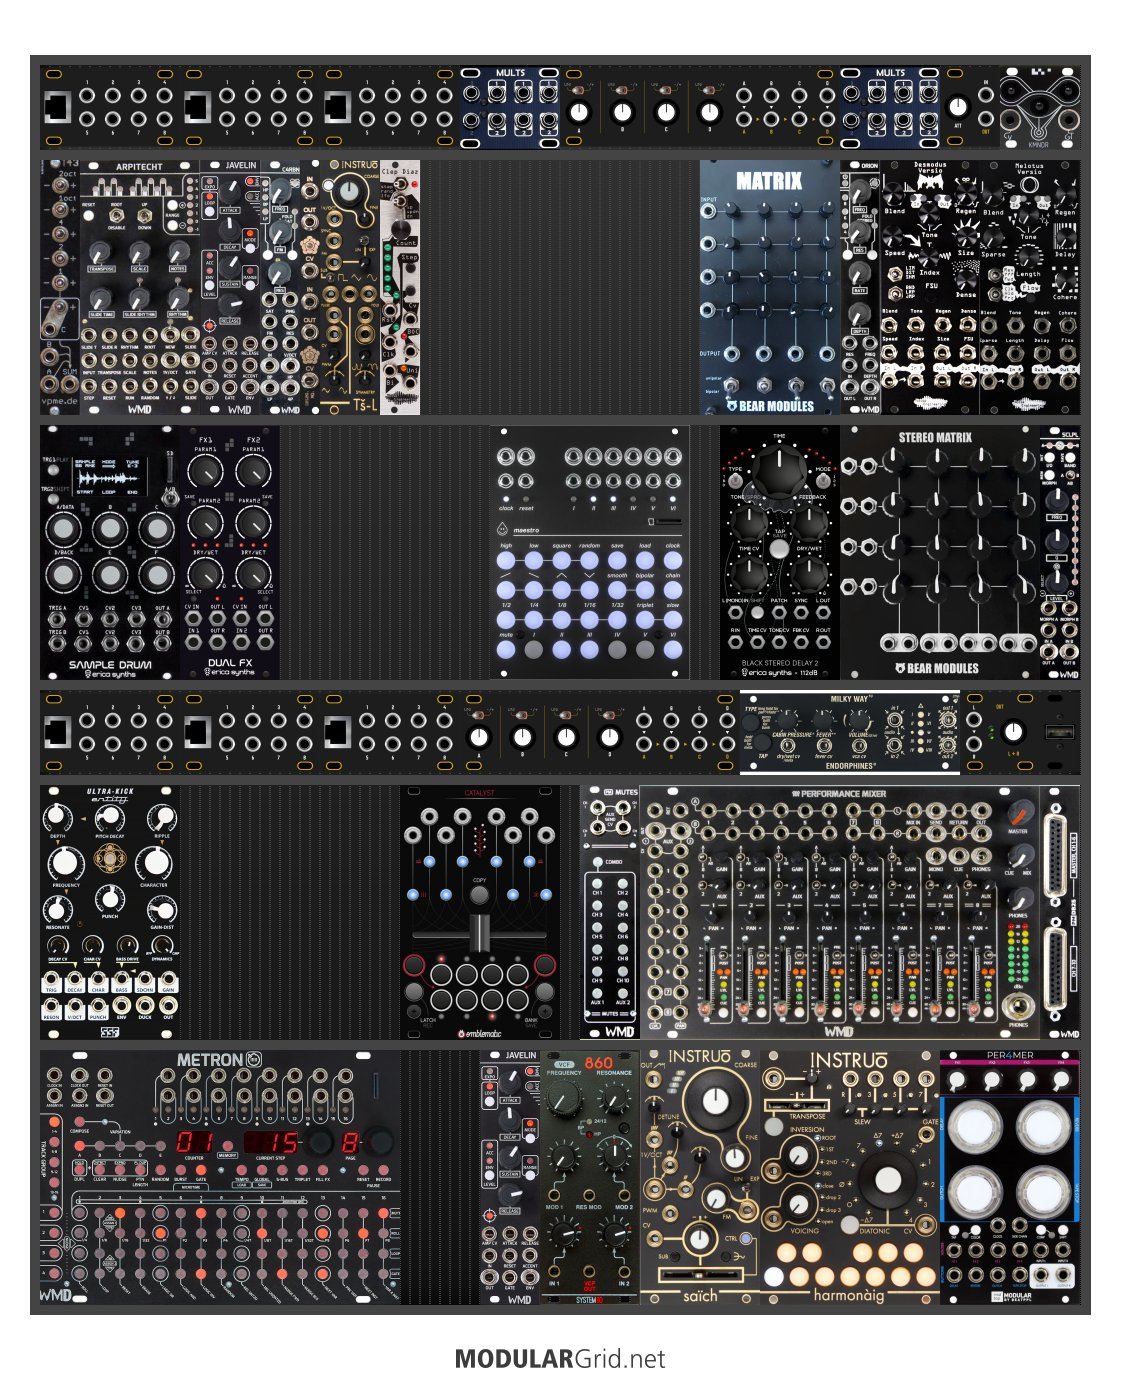1121x1380 pixels.
Task: Click the high button on Maestro
Action: (507, 561)
